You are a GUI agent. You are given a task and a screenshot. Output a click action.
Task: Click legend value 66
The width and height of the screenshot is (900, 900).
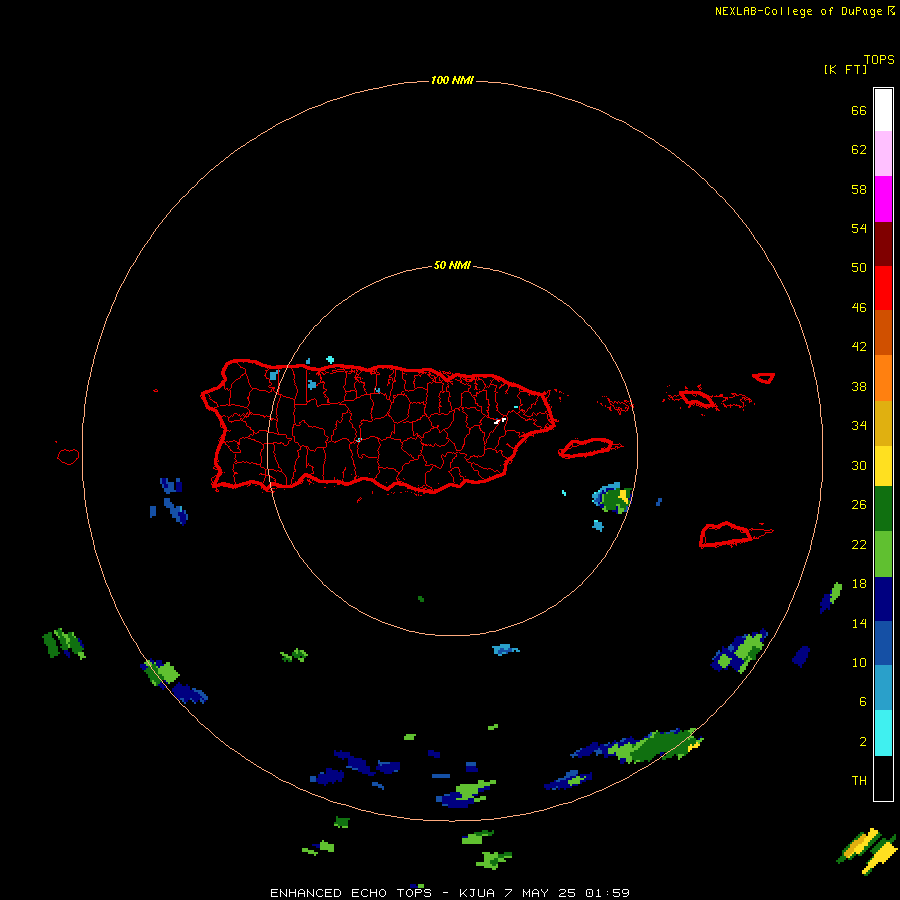point(859,110)
